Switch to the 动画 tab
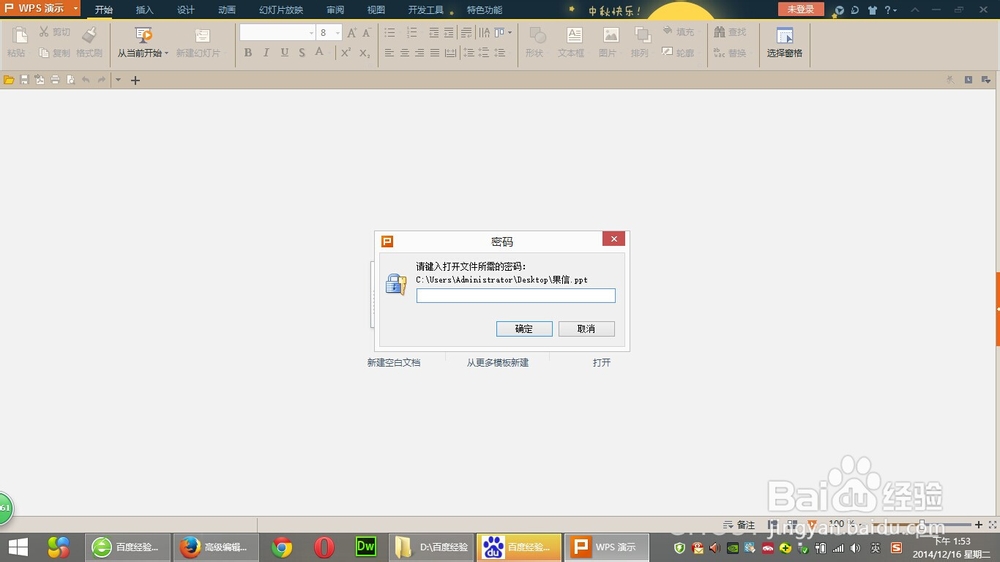 coord(226,10)
